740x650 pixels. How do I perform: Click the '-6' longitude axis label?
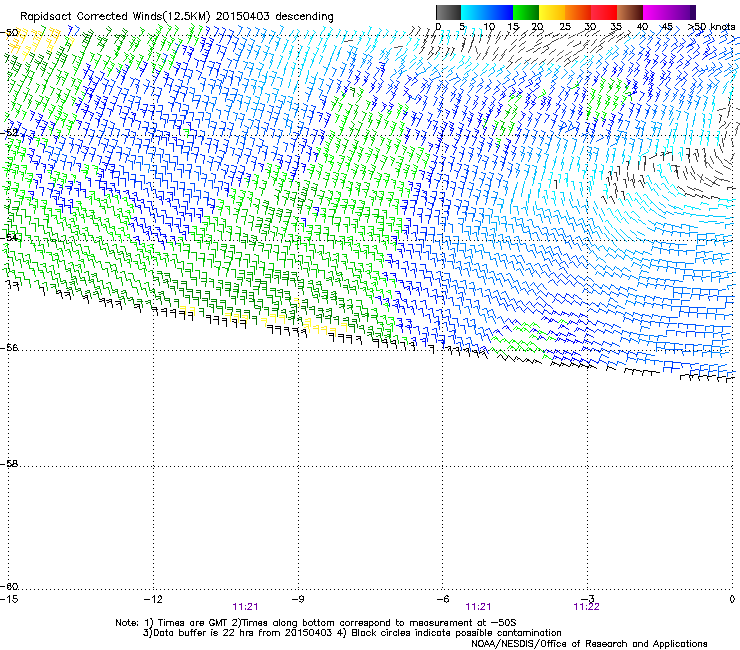pyautogui.click(x=443, y=599)
